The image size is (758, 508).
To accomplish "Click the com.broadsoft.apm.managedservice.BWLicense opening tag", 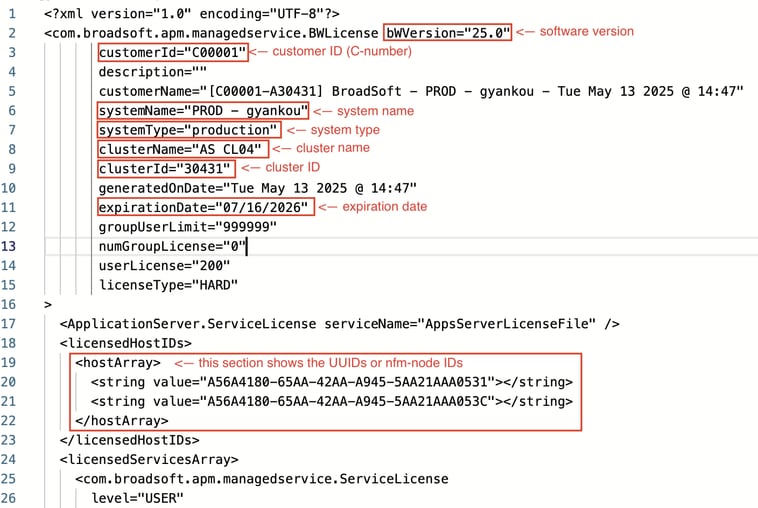I will (x=211, y=33).
